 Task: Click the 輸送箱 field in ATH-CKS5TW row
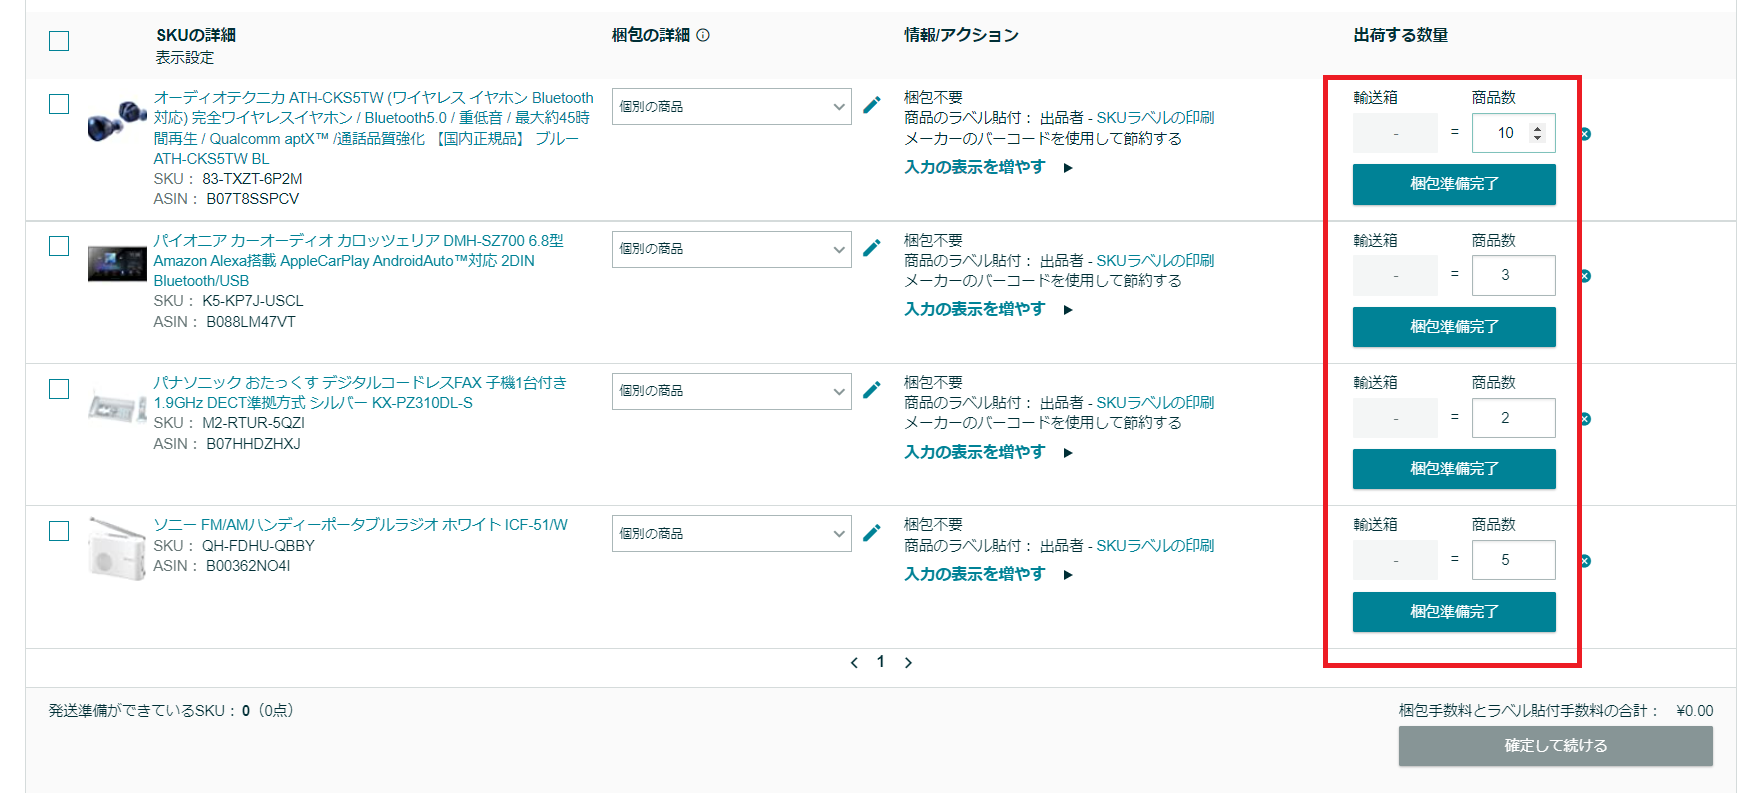pyautogui.click(x=1395, y=133)
